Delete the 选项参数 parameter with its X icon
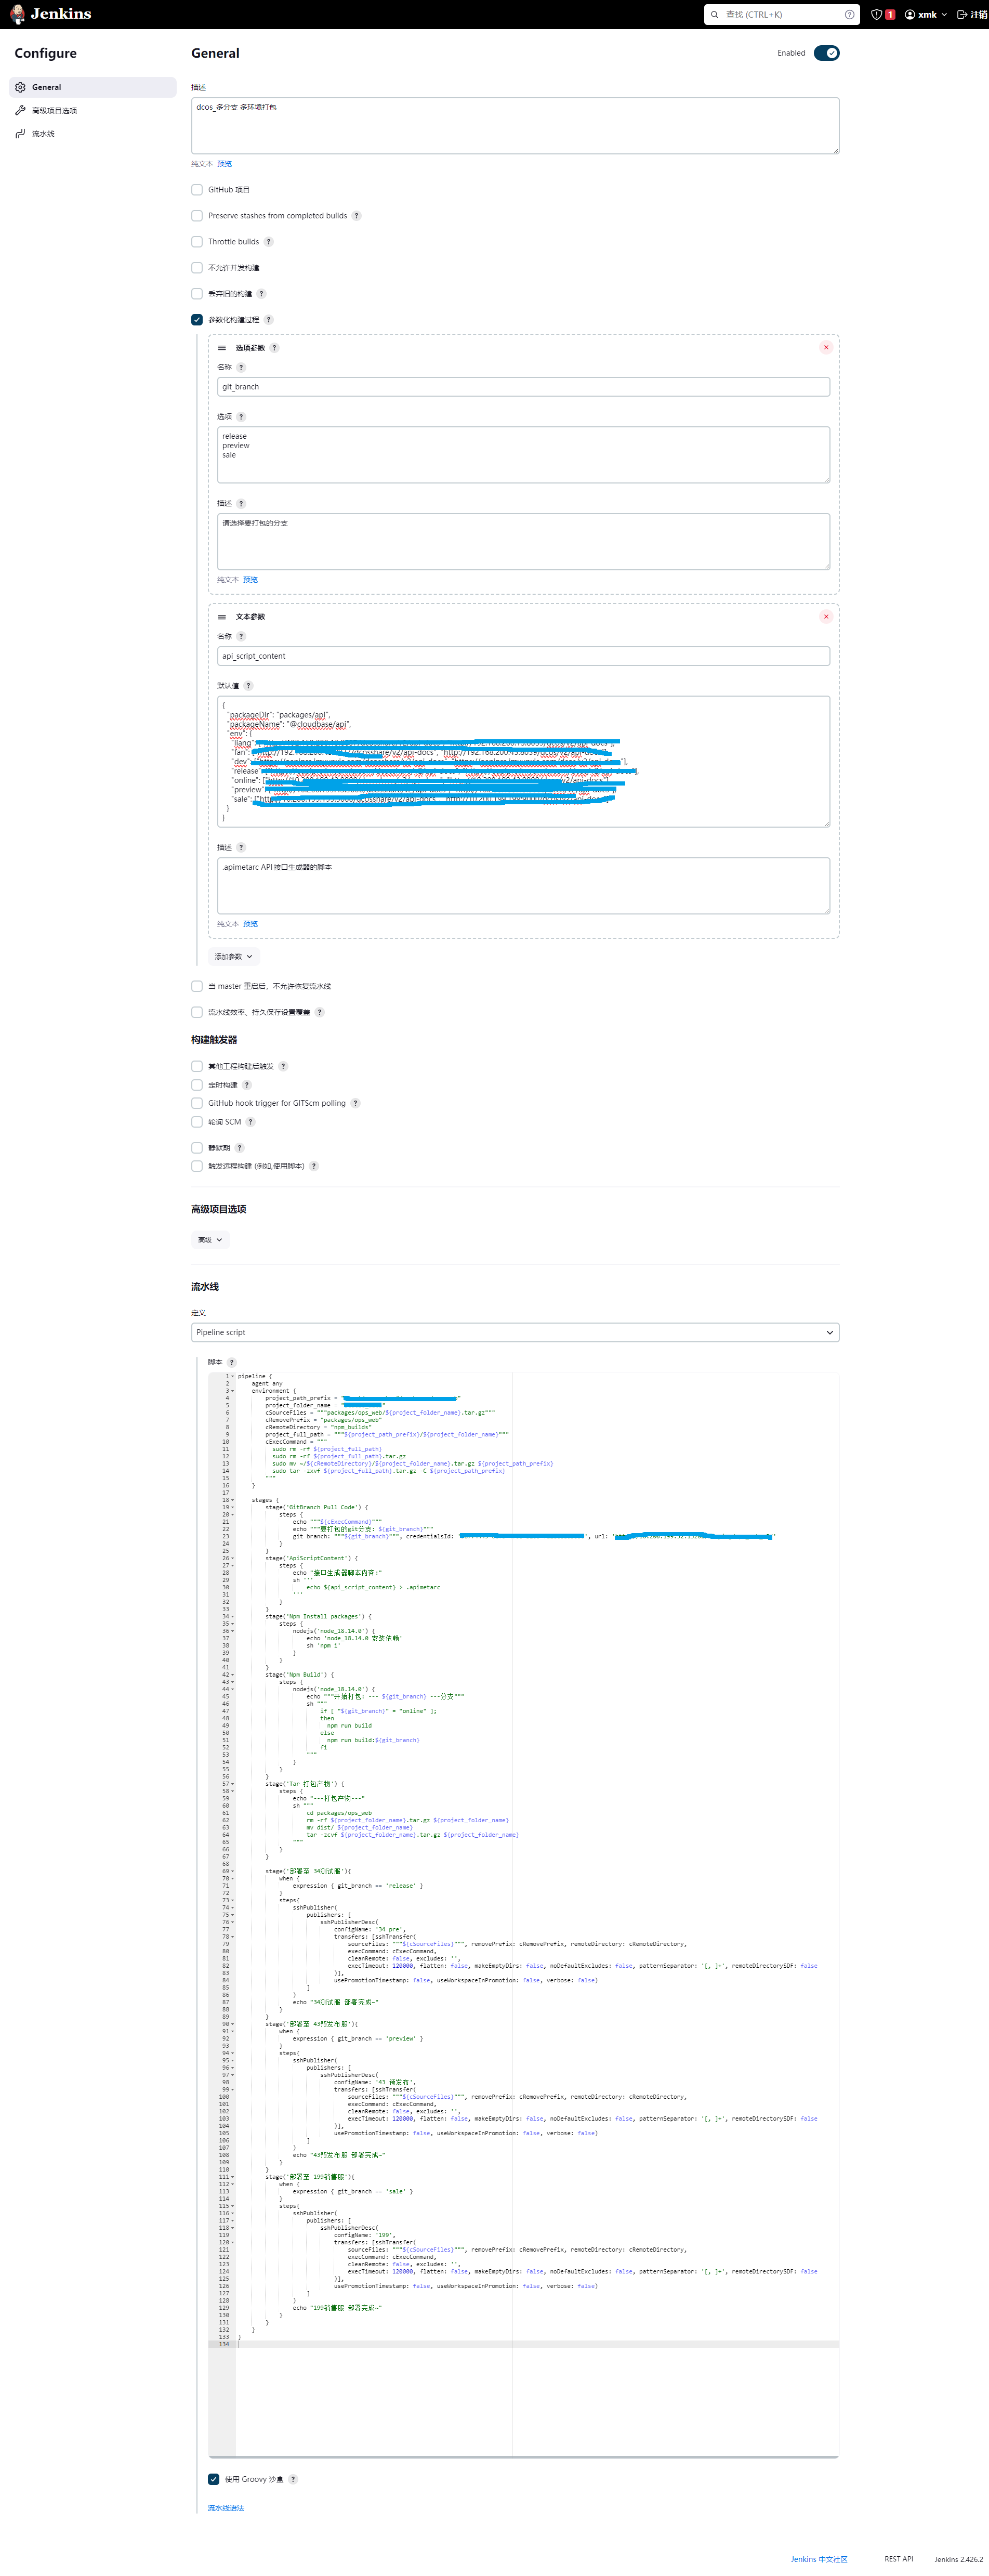This screenshot has width=989, height=2576. click(x=826, y=347)
